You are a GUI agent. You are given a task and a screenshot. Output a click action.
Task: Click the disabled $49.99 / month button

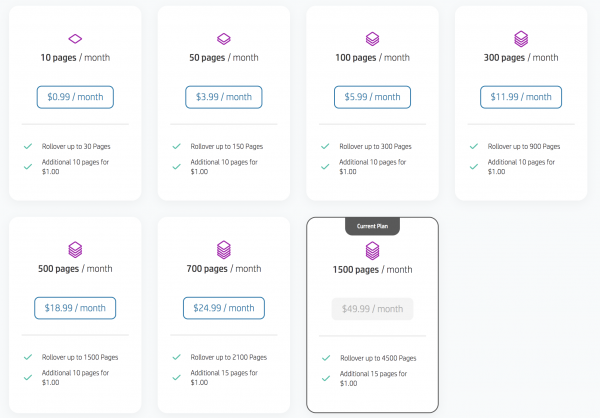tap(373, 309)
